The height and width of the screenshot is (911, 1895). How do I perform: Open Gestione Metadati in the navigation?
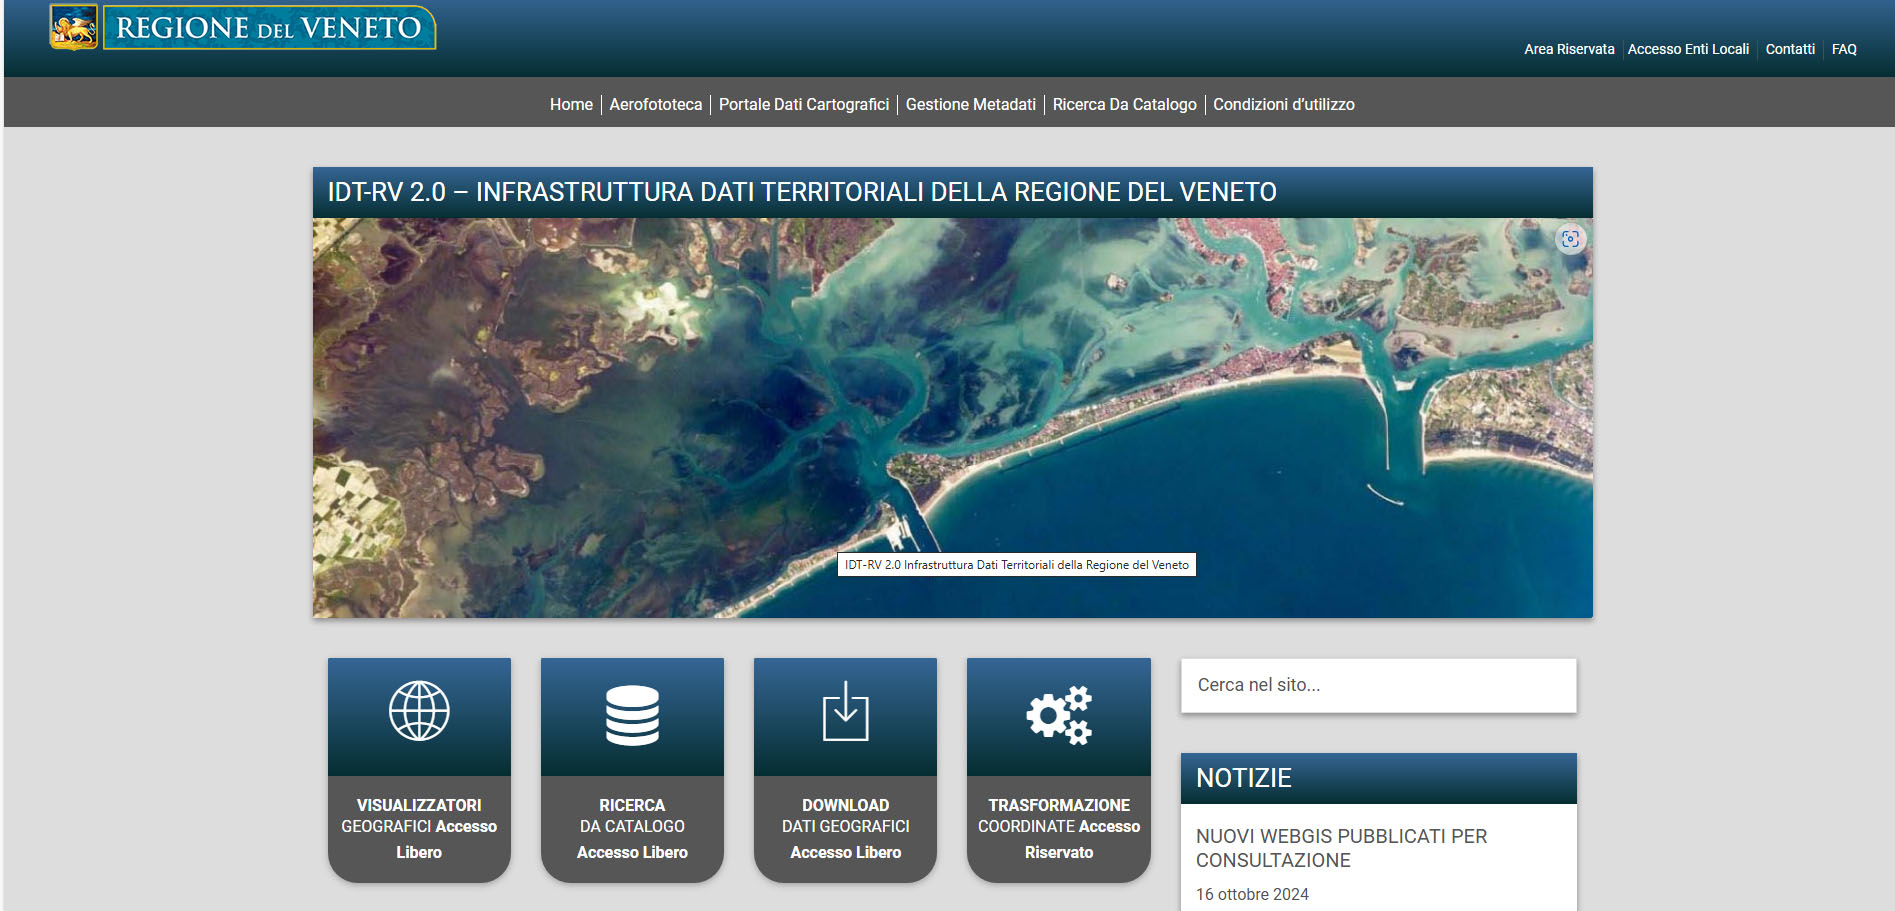970,104
